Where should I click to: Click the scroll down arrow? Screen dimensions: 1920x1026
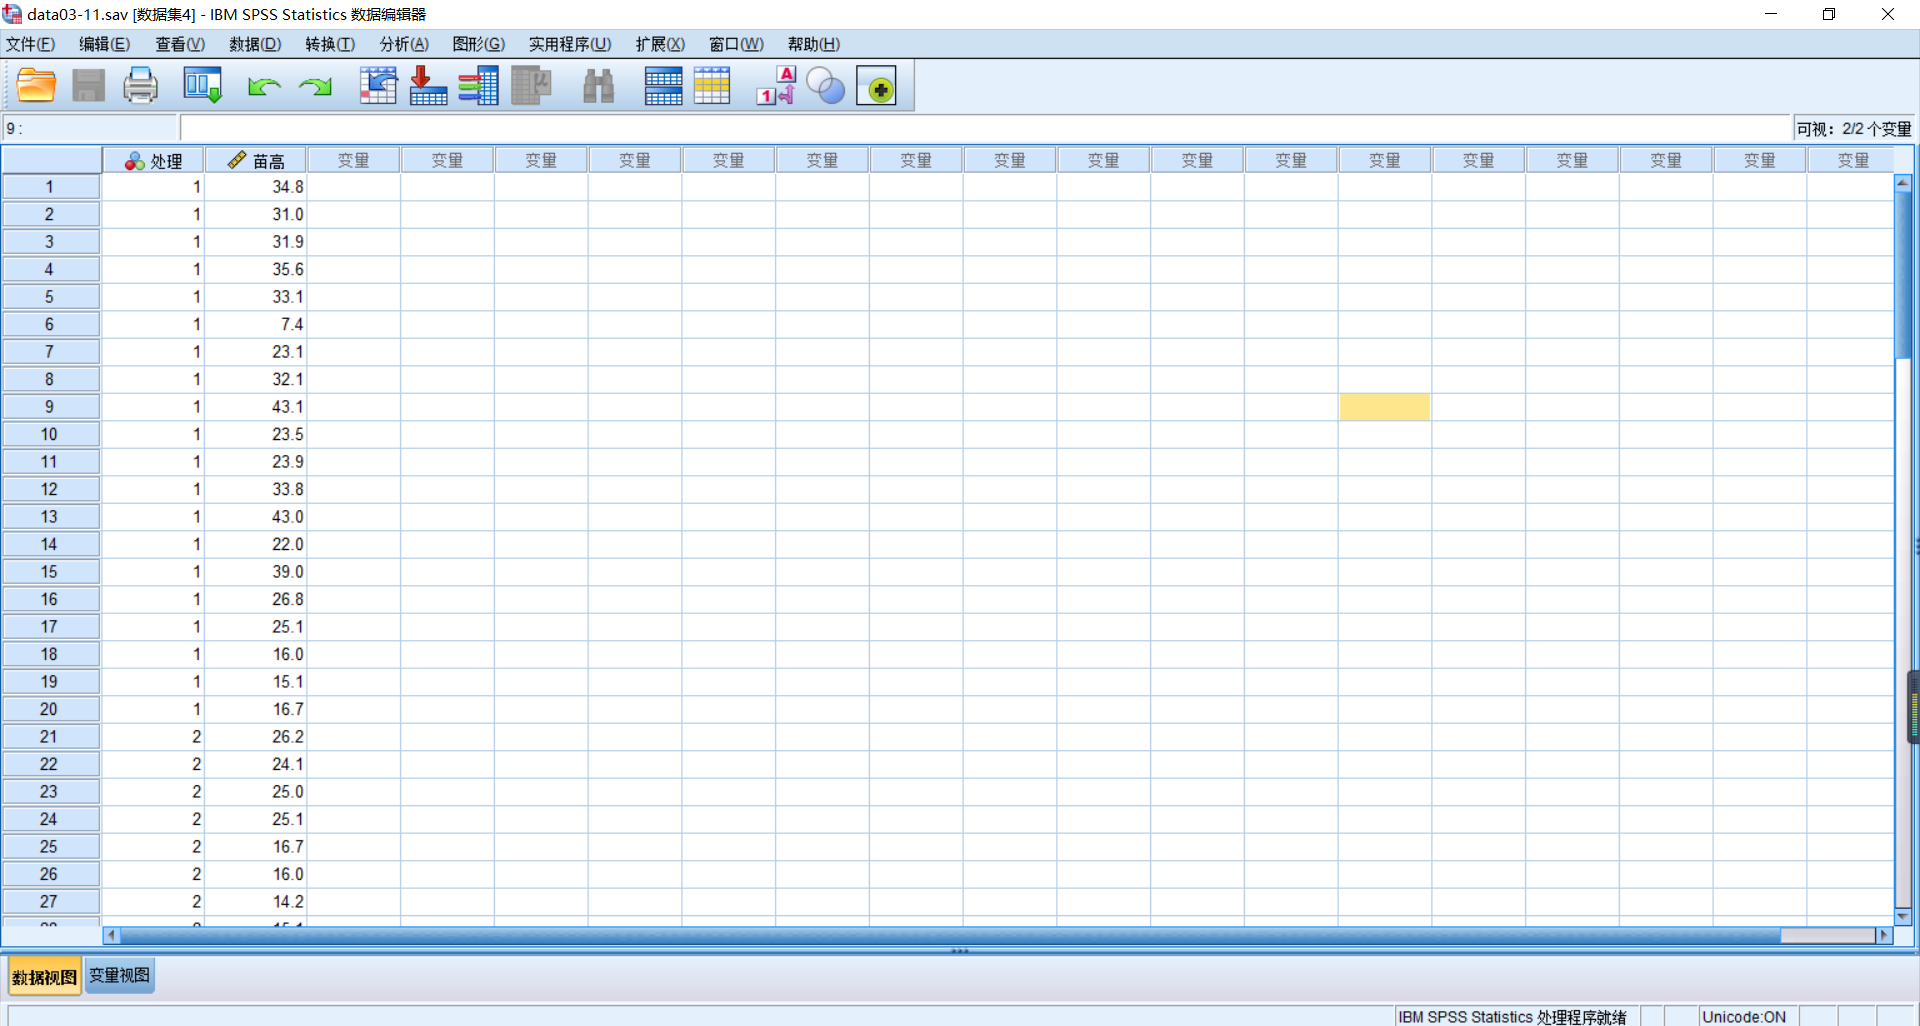tap(1903, 916)
